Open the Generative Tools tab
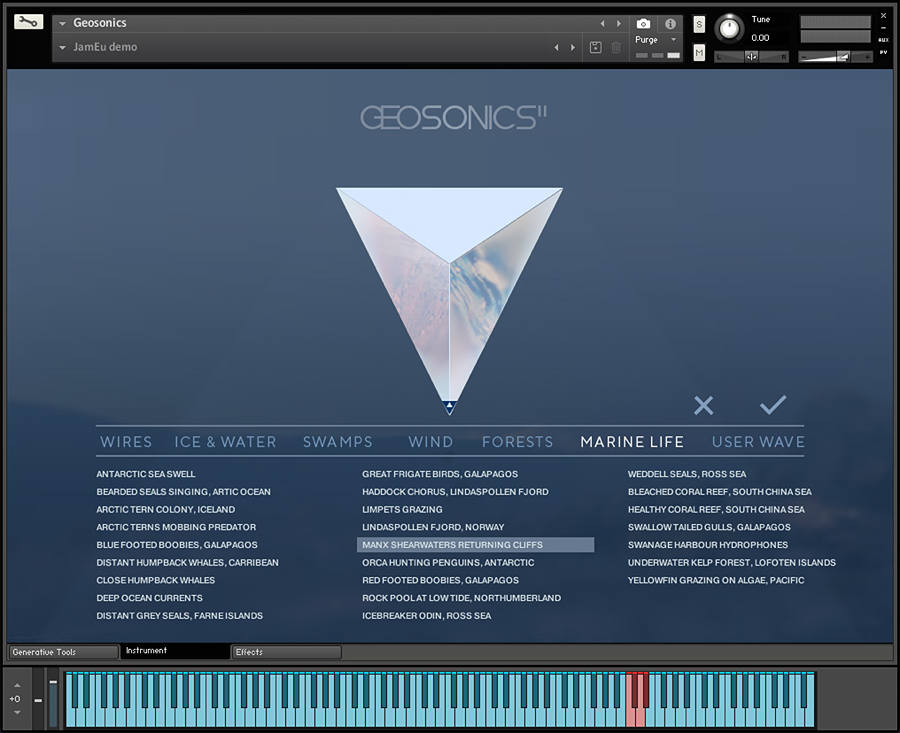This screenshot has height=733, width=900. (63, 652)
